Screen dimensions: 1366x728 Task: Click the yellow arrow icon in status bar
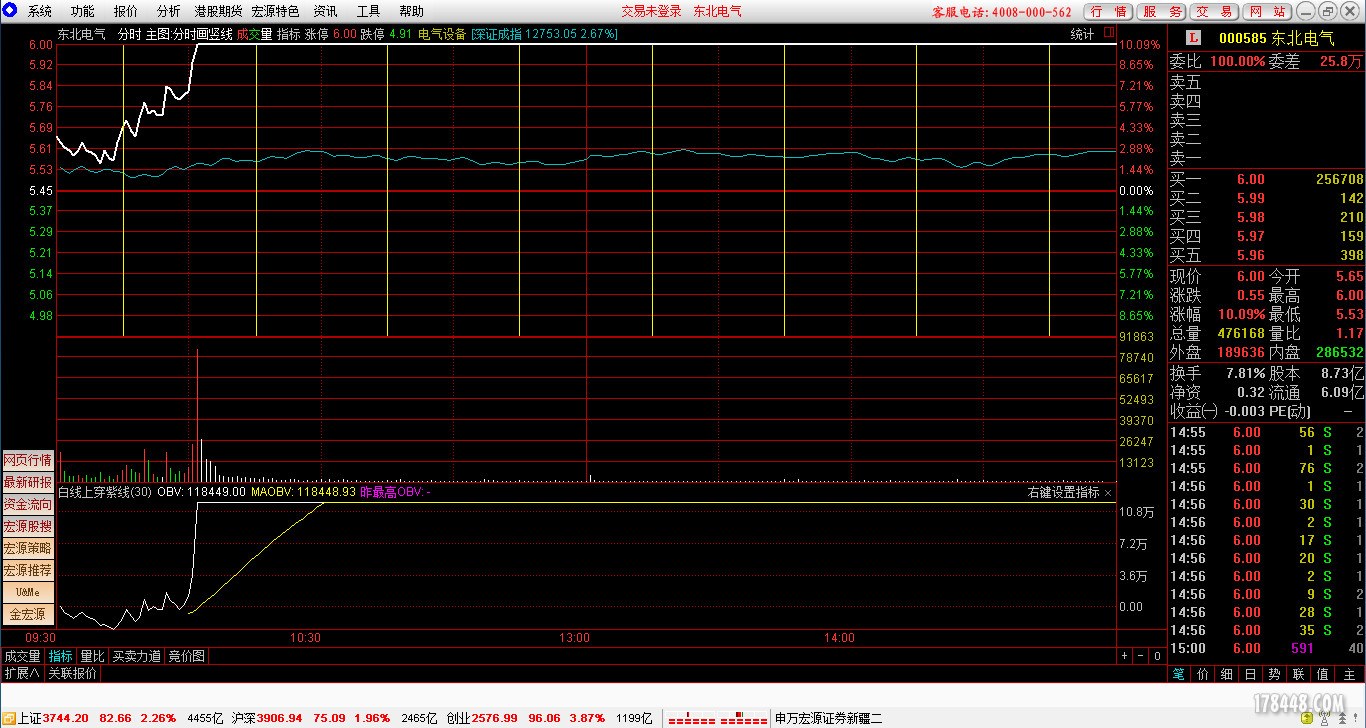tap(1307, 718)
